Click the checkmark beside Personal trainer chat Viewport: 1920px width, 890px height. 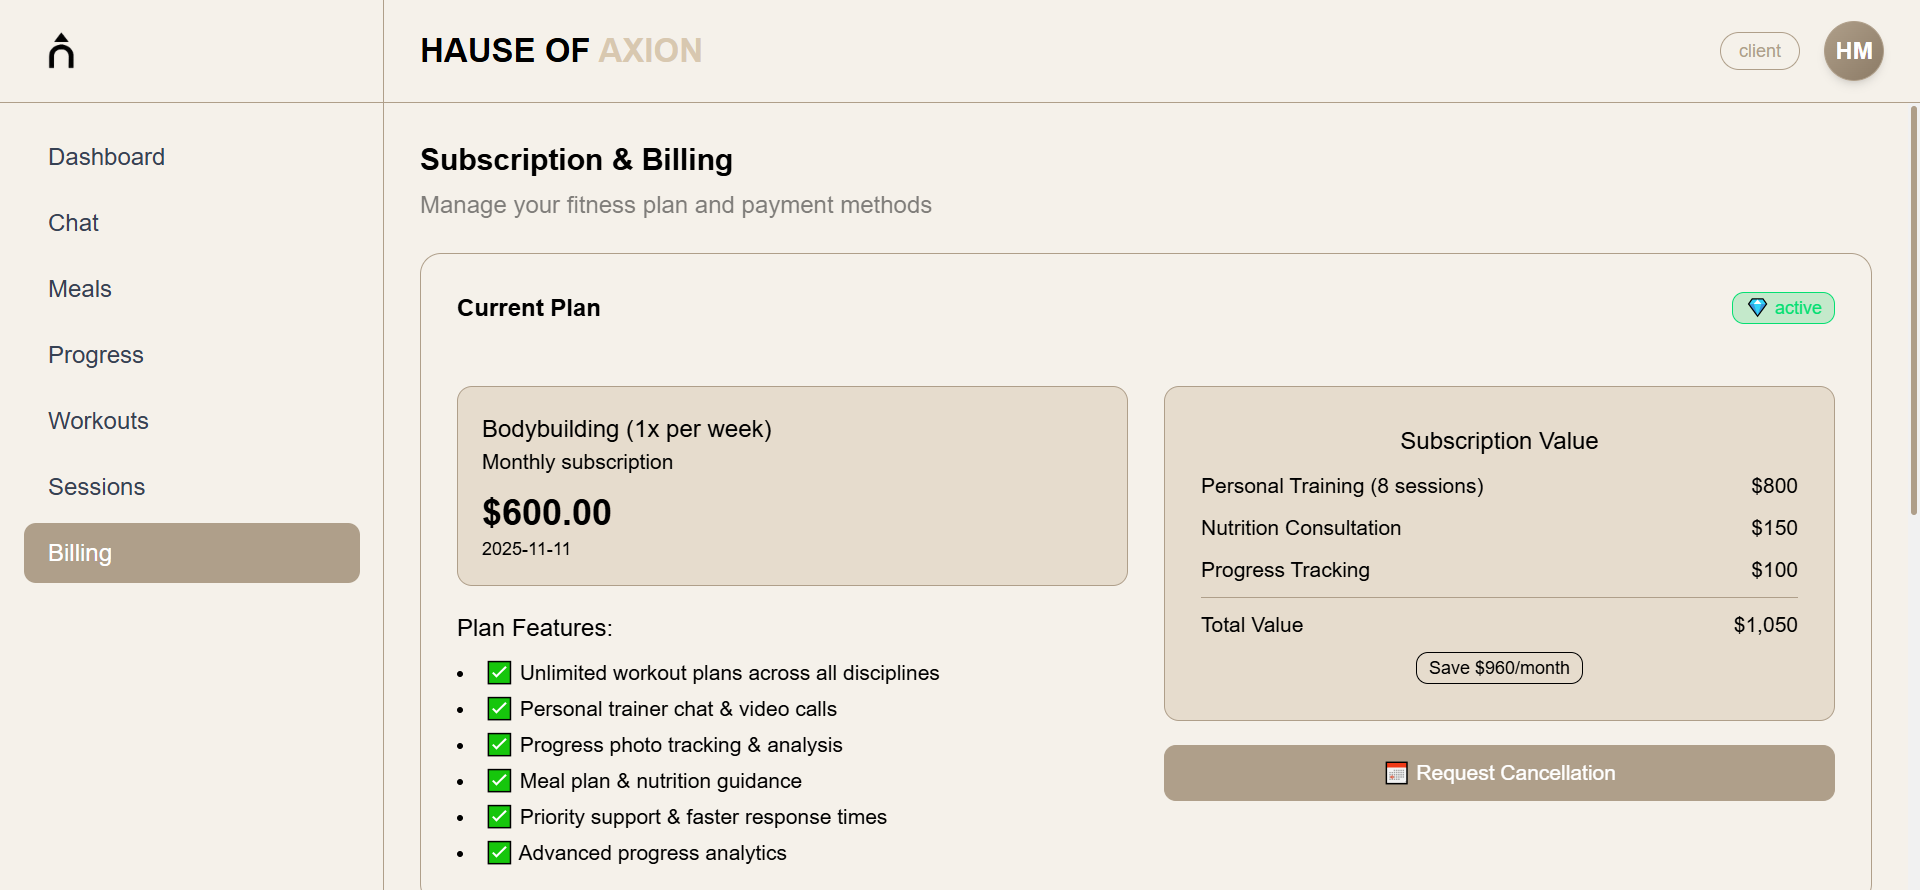[x=499, y=709]
